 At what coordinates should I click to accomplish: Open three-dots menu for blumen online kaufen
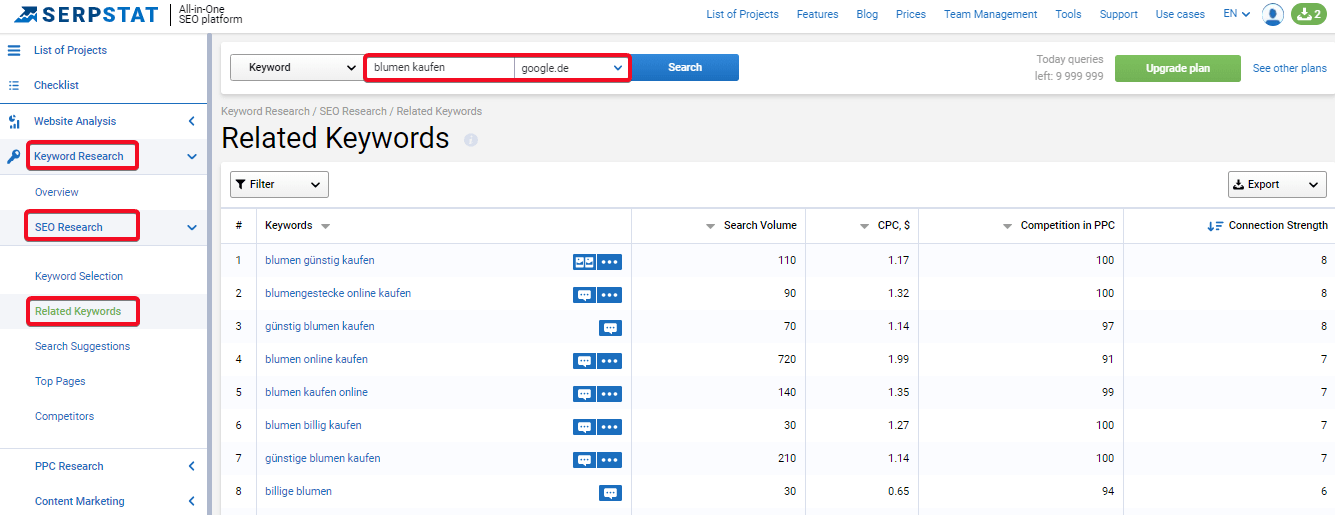click(610, 361)
